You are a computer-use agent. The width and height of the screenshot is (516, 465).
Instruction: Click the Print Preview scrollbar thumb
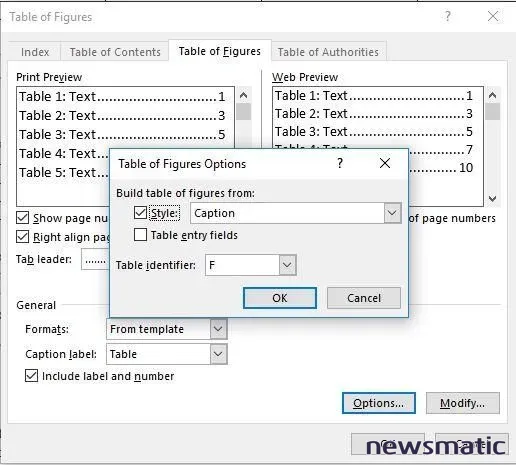point(244,112)
